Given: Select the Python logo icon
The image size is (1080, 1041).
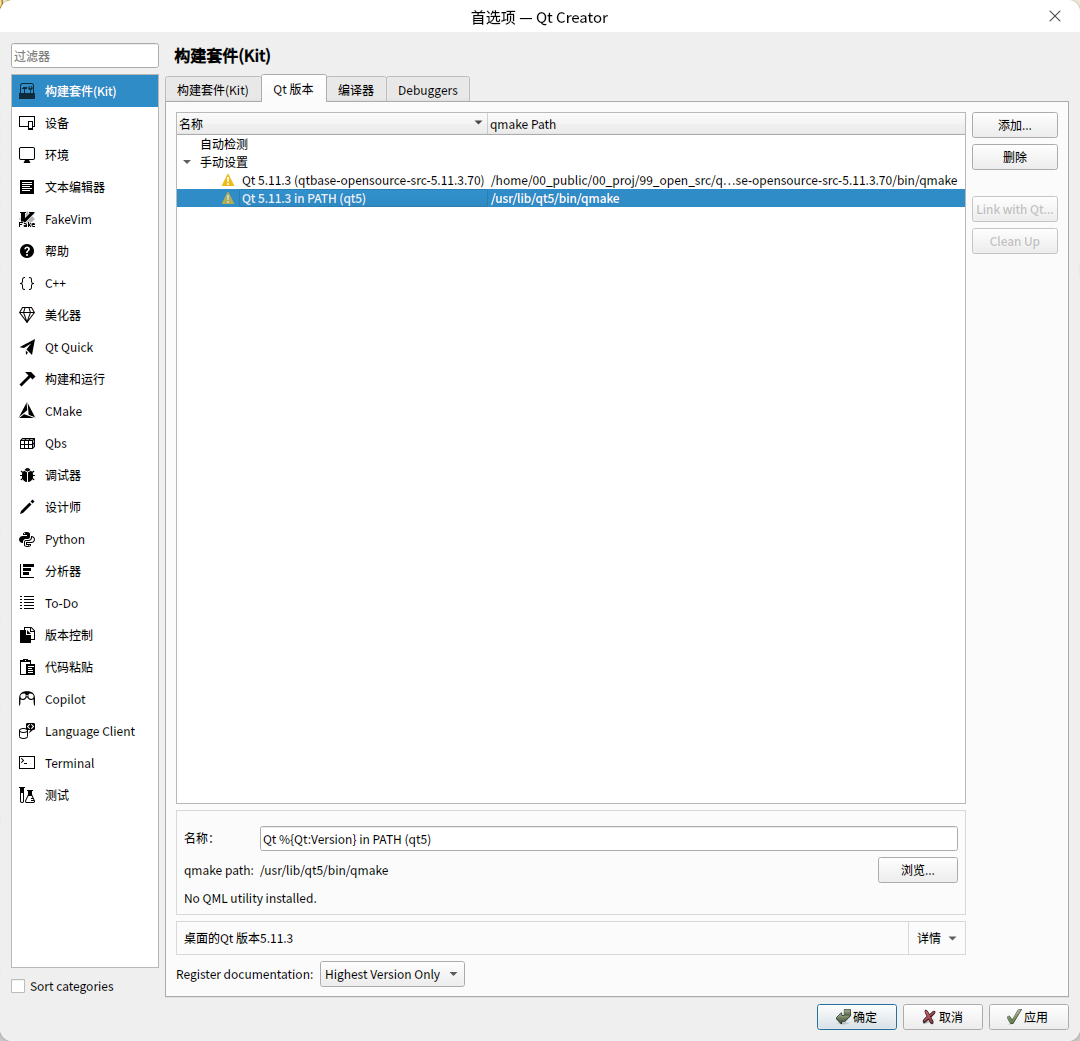Looking at the screenshot, I should (27, 539).
